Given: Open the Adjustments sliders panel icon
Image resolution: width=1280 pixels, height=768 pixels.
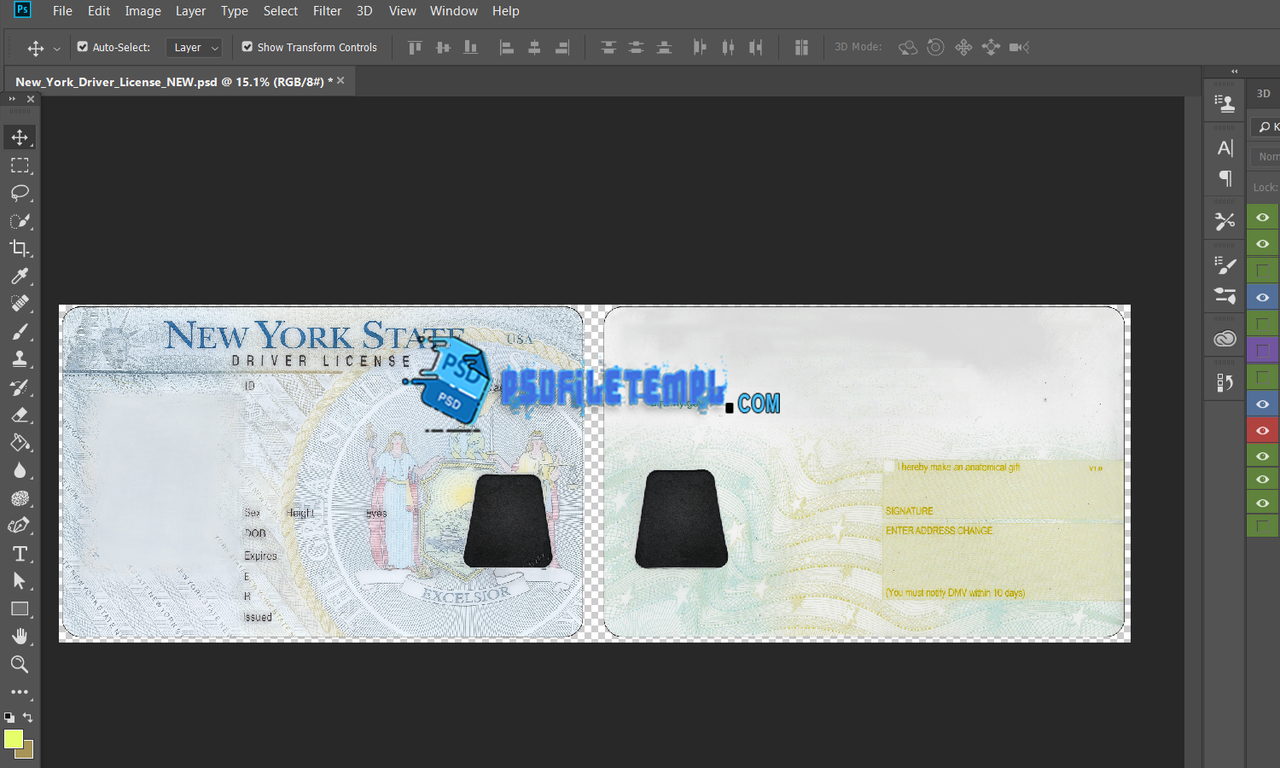Looking at the screenshot, I should pos(1225,295).
